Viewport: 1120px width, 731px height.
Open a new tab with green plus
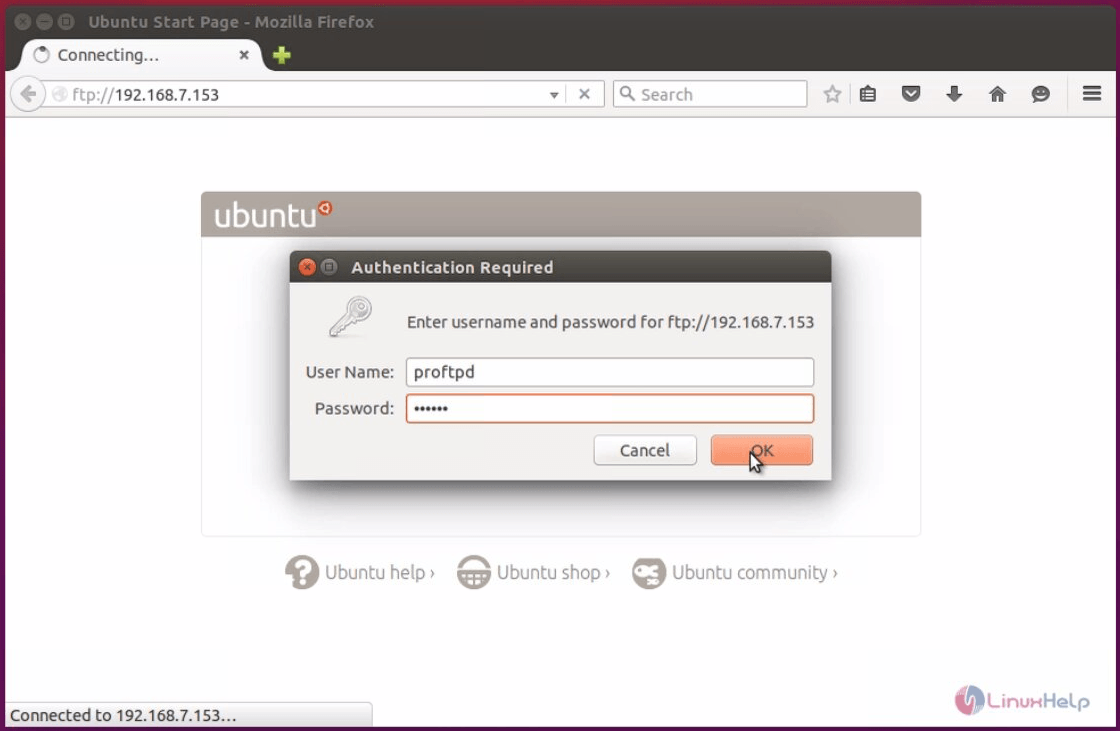[x=281, y=55]
